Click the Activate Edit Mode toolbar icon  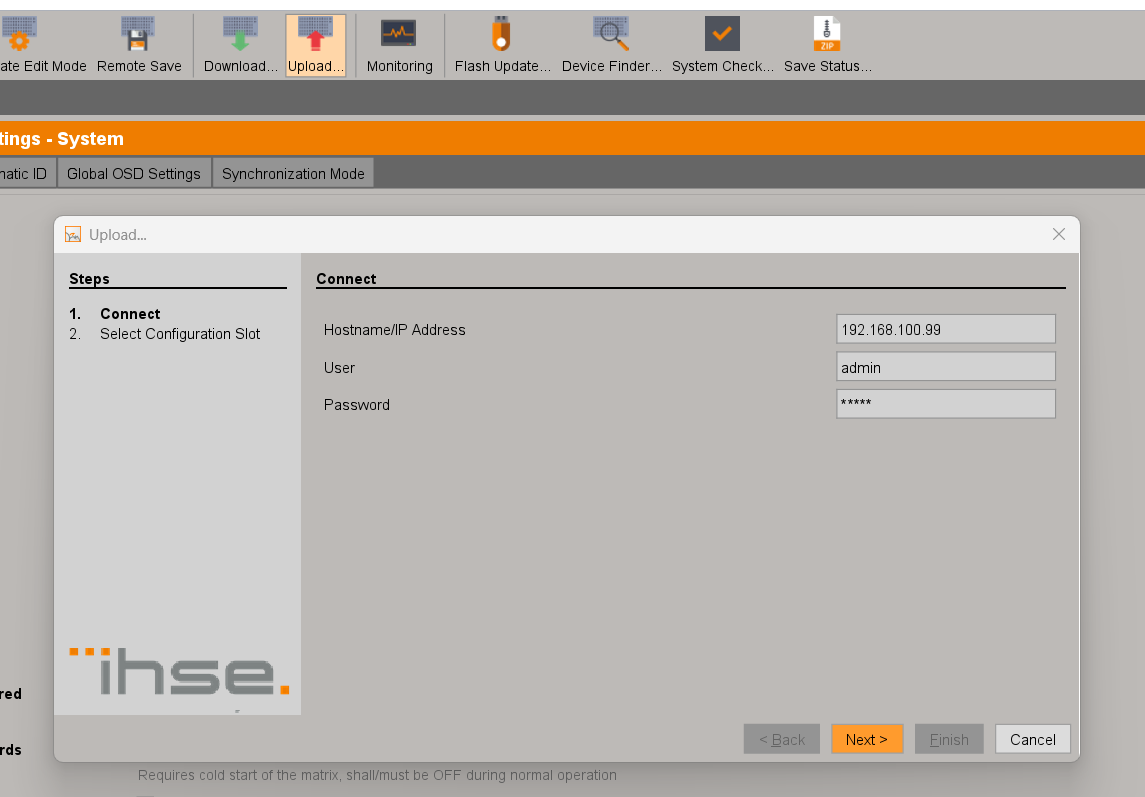pyautogui.click(x=22, y=37)
